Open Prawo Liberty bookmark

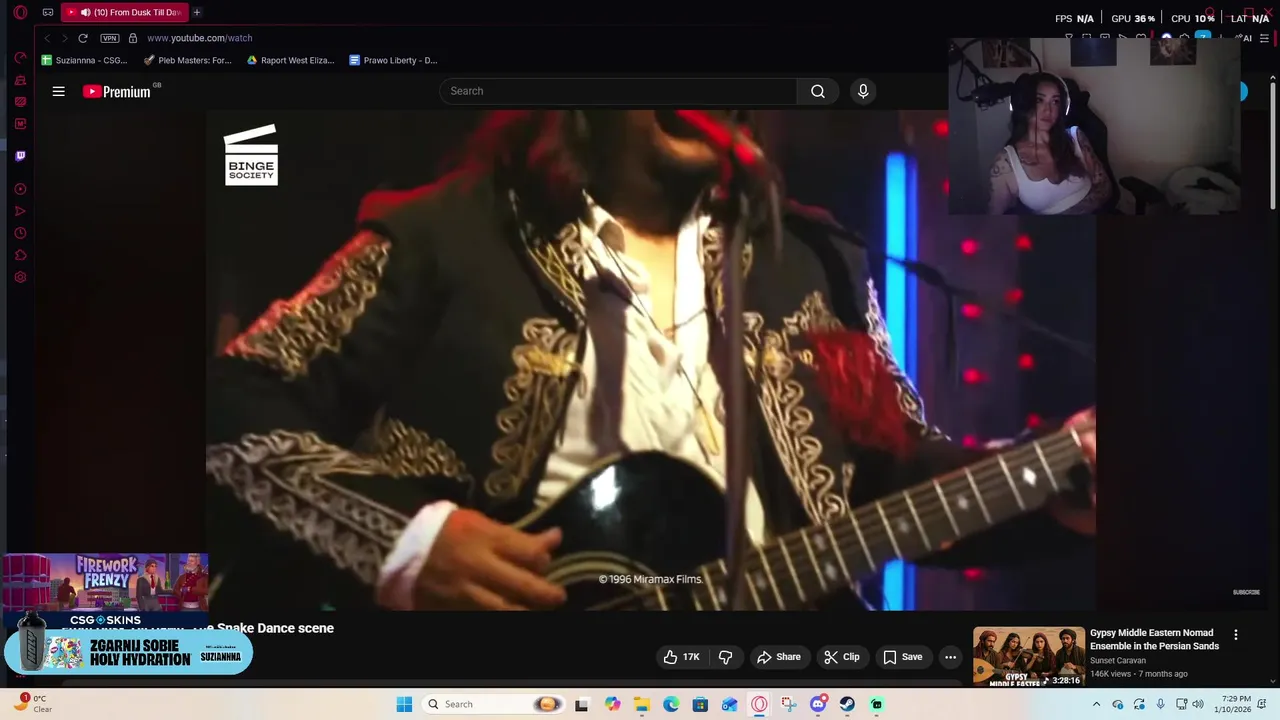(393, 60)
